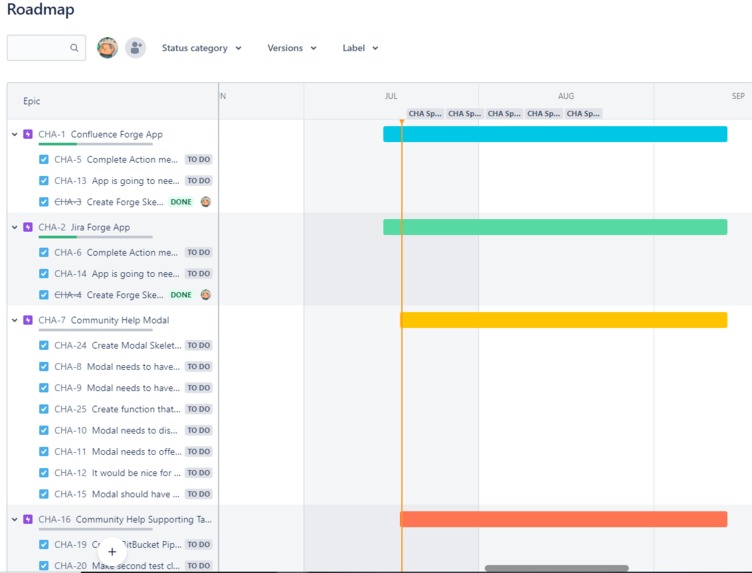
Task: Click TO DO status on CHA-12
Action: point(199,472)
